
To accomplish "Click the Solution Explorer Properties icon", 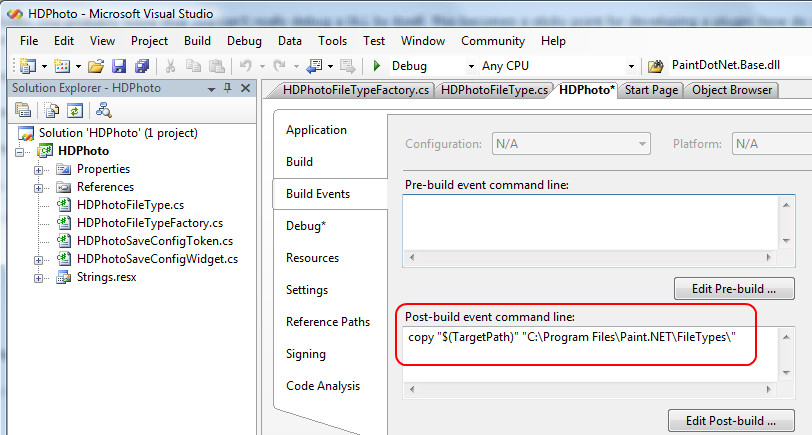I will [23, 110].
